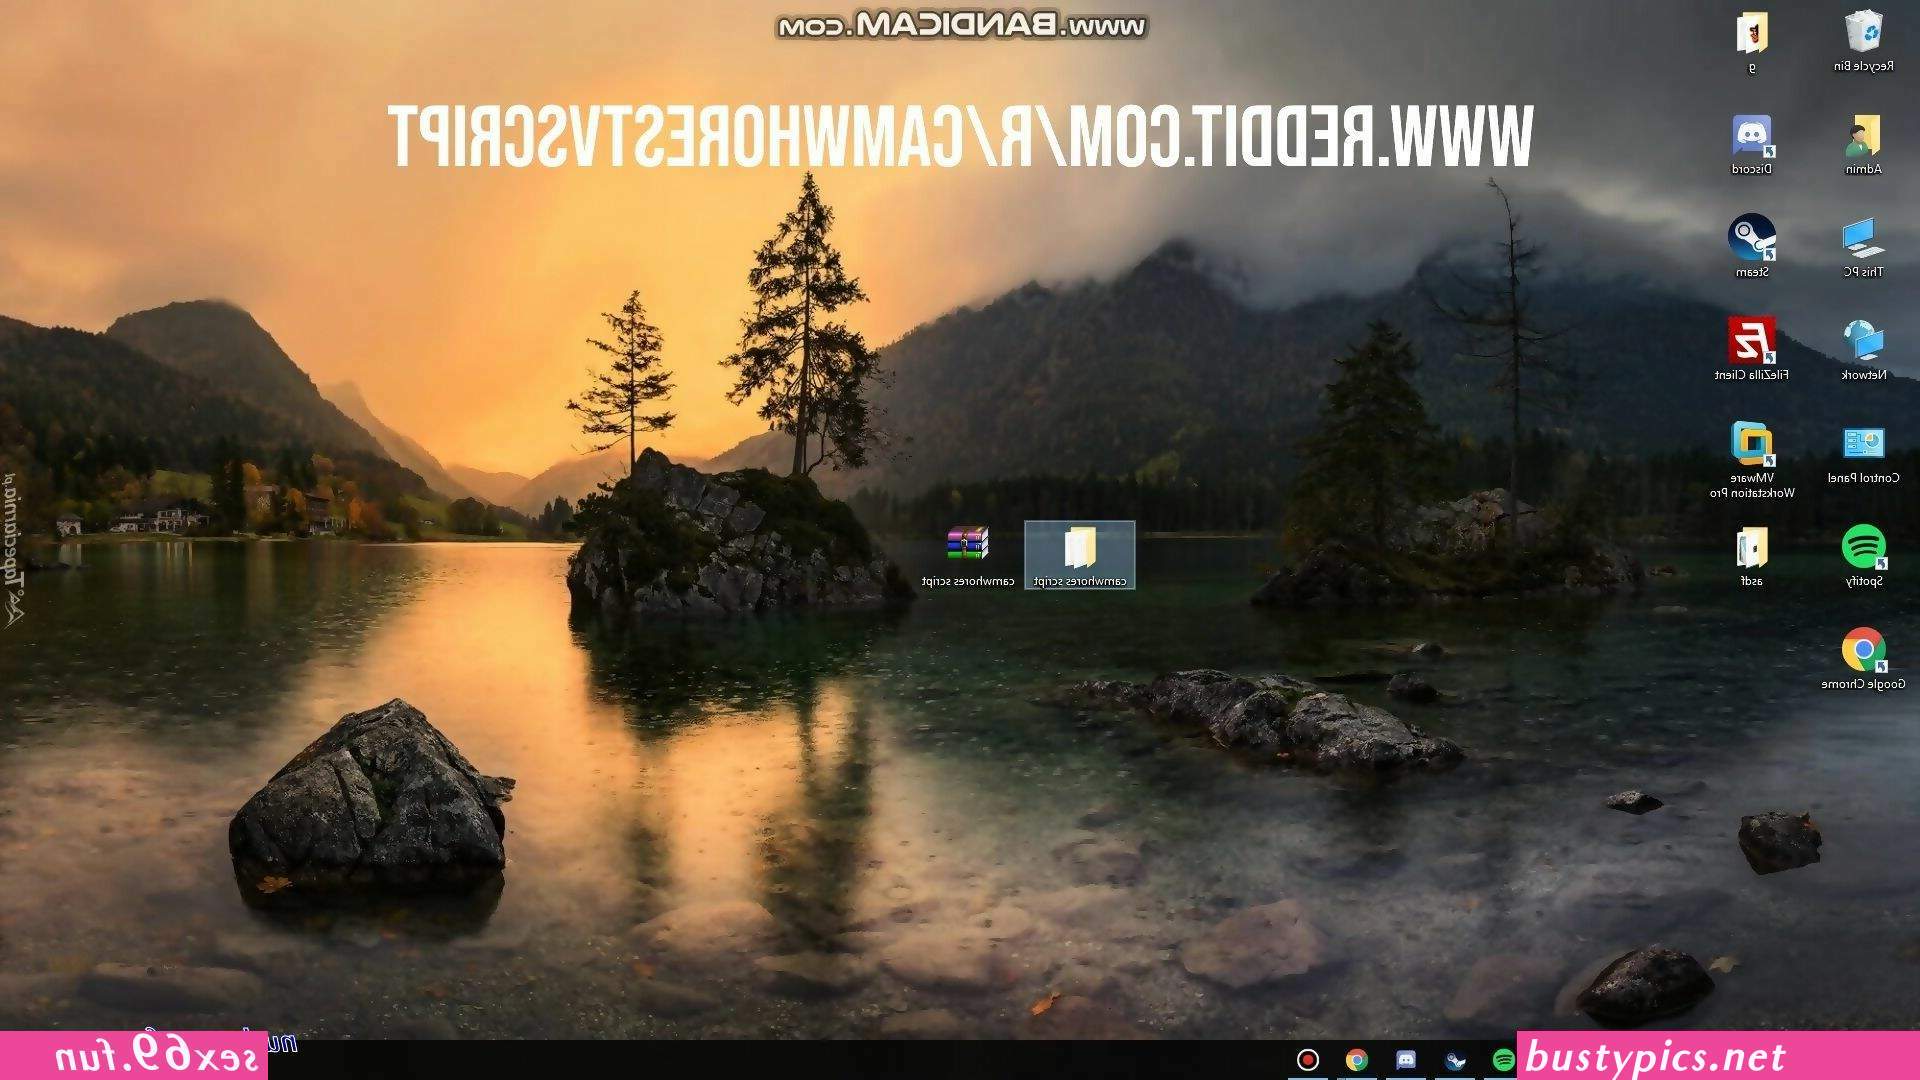Select the Discord desktop shortcut

tap(1752, 145)
